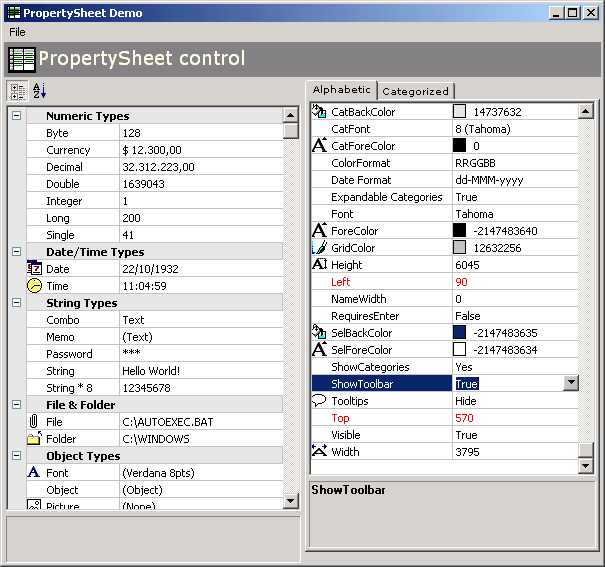Click the folder icon beside Folder

34,439
